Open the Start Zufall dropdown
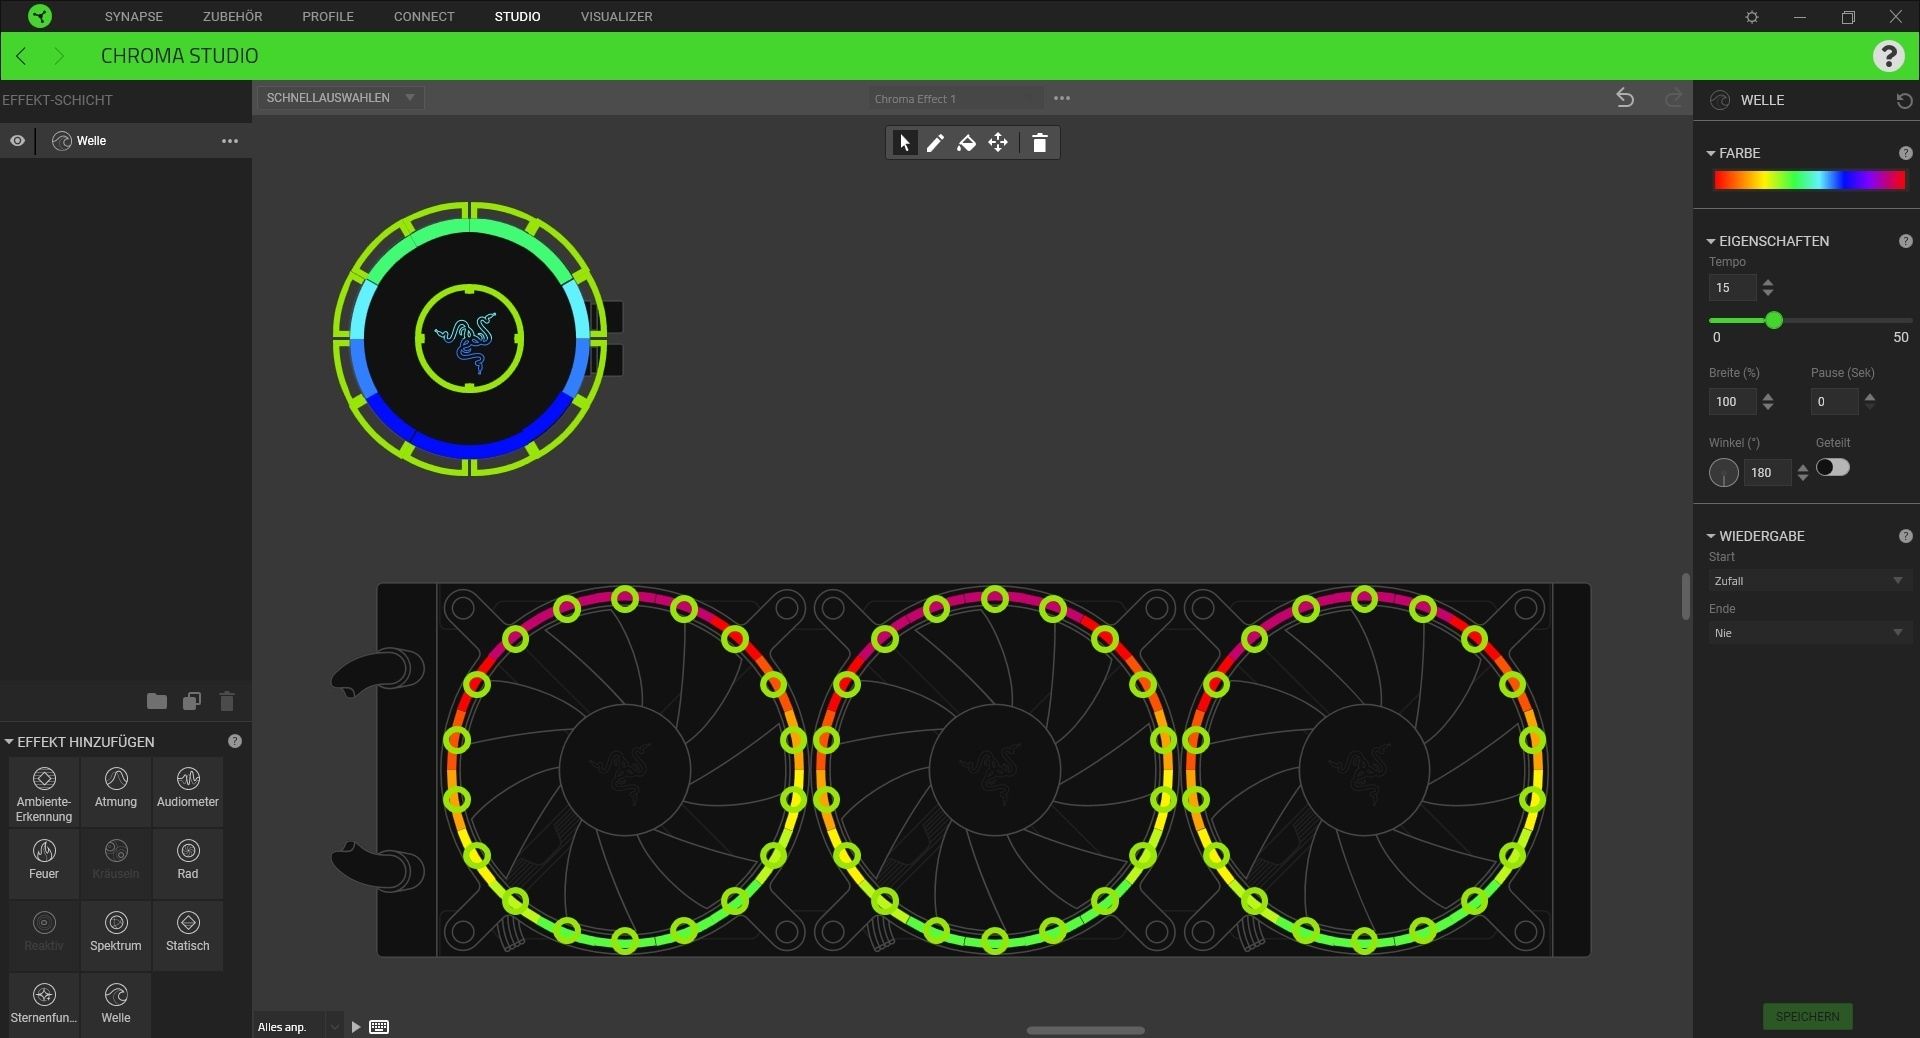This screenshot has height=1038, width=1920. [x=1809, y=581]
